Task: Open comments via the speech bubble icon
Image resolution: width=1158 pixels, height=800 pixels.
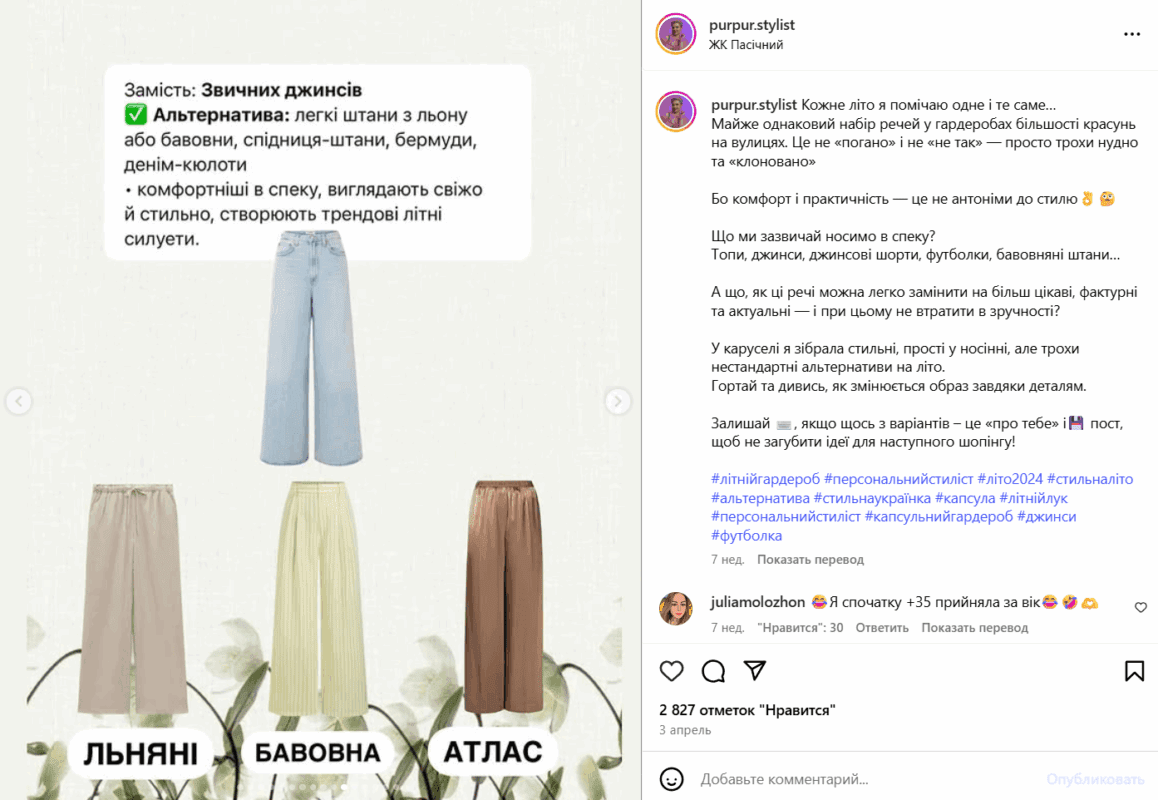Action: pos(713,671)
